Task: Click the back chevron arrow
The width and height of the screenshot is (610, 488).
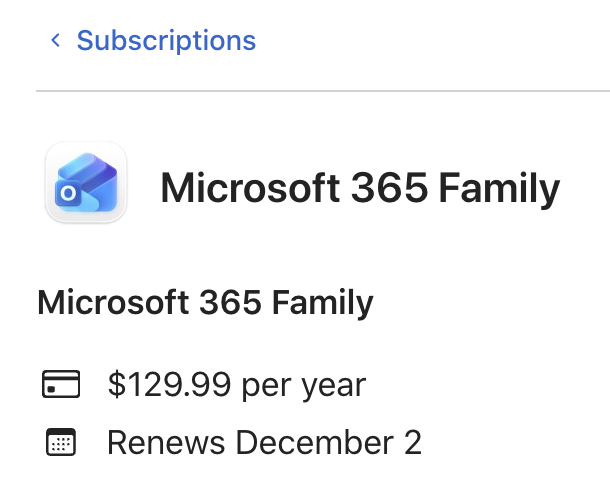Action: tap(55, 41)
